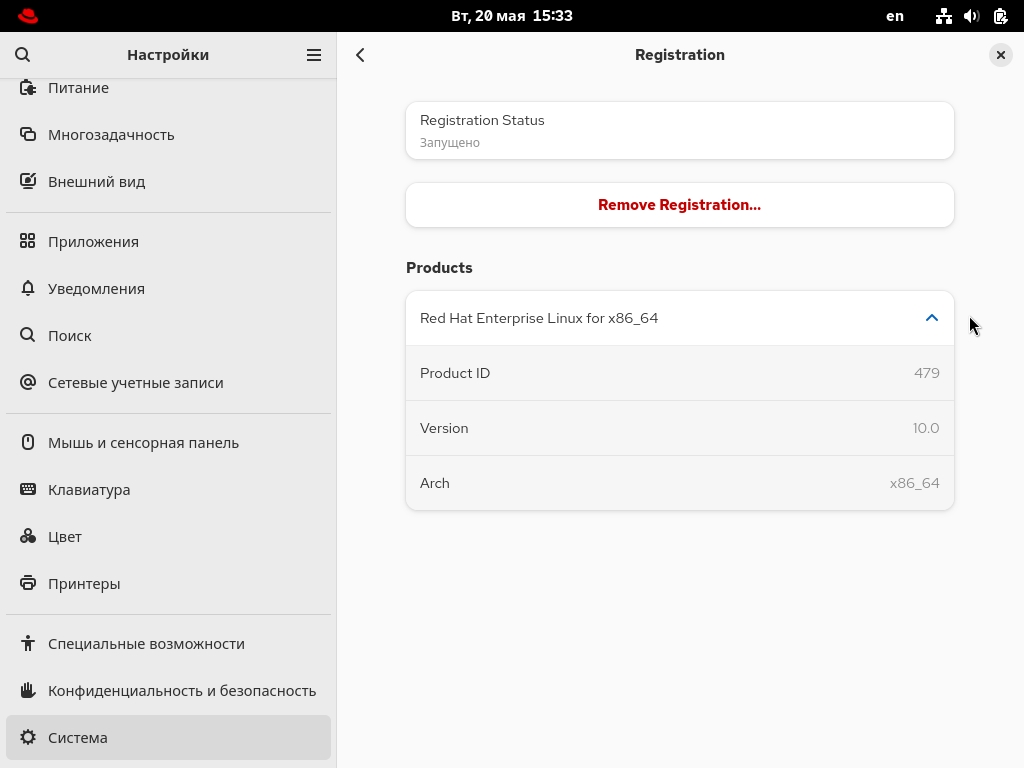
Task: Click the Registration Status row
Action: click(679, 130)
